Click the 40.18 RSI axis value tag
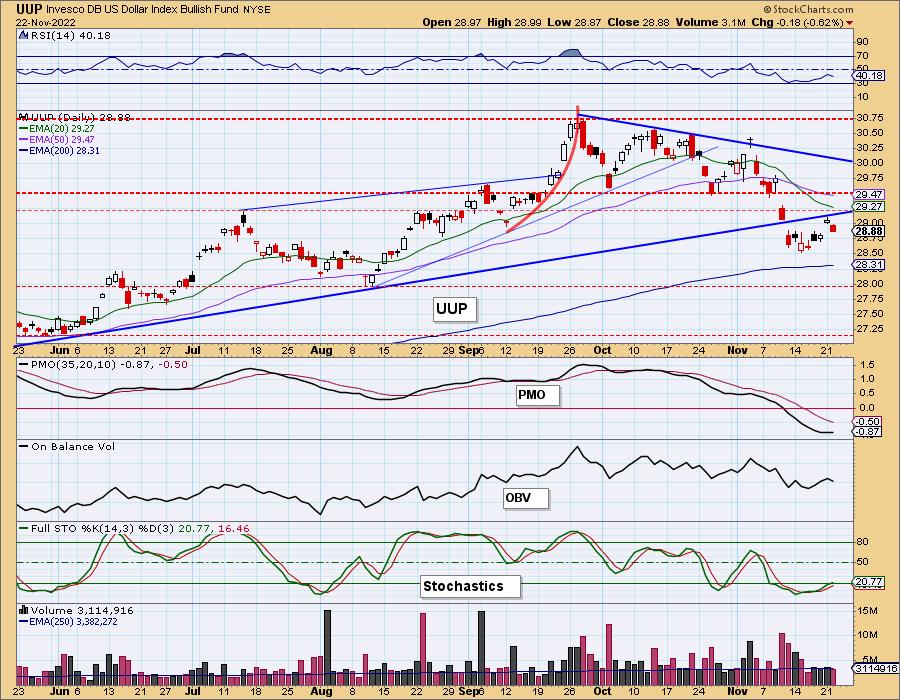The width and height of the screenshot is (900, 700). click(x=869, y=76)
